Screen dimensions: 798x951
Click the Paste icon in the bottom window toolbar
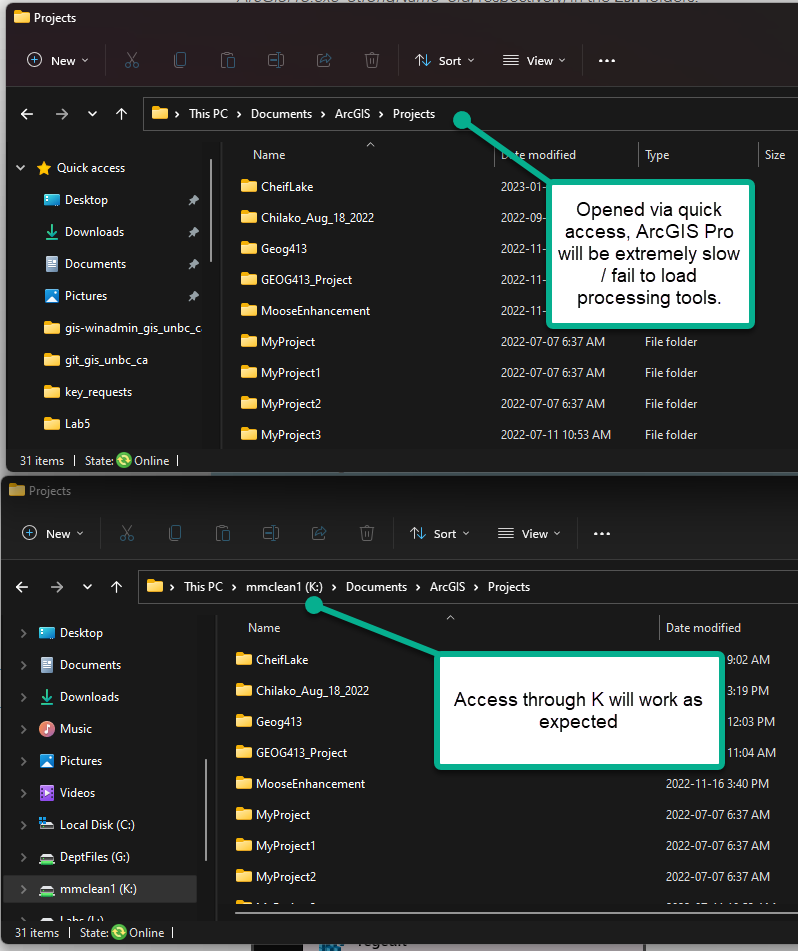pos(223,533)
